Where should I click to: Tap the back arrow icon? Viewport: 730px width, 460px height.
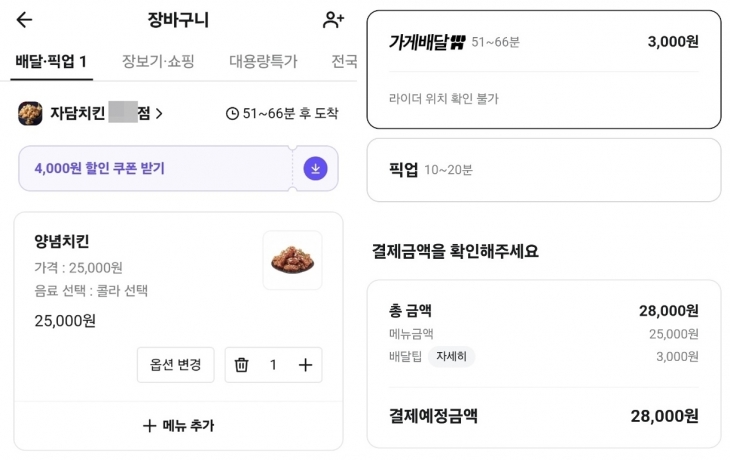(24, 20)
